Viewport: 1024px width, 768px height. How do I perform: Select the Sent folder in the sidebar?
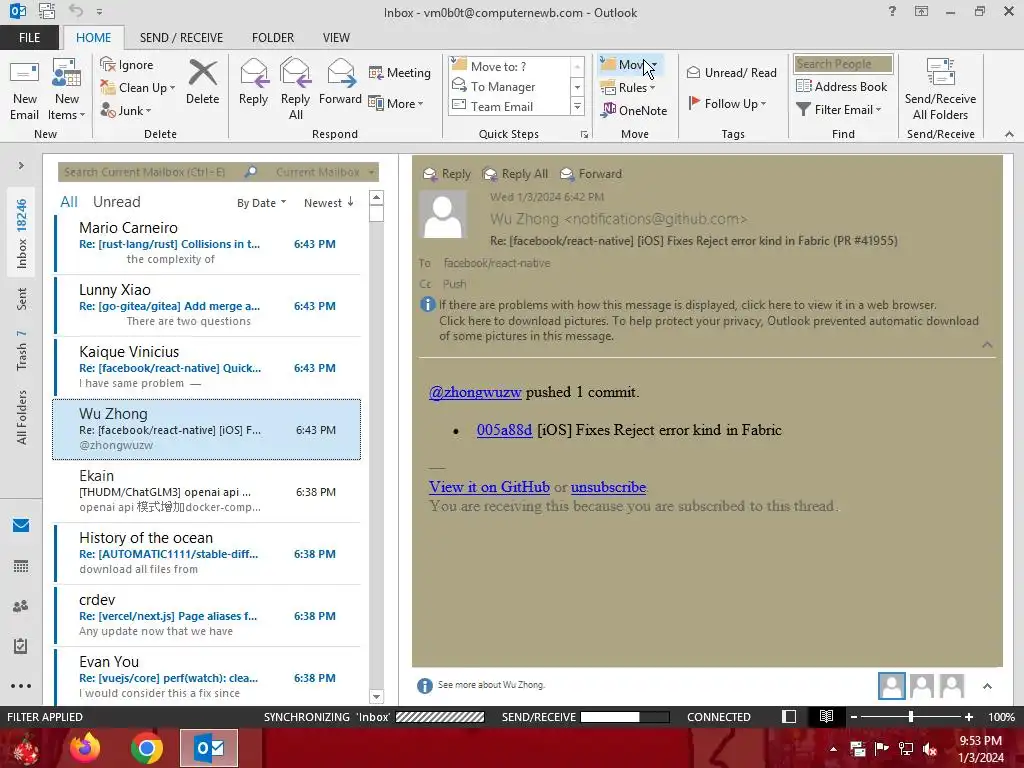[22, 298]
